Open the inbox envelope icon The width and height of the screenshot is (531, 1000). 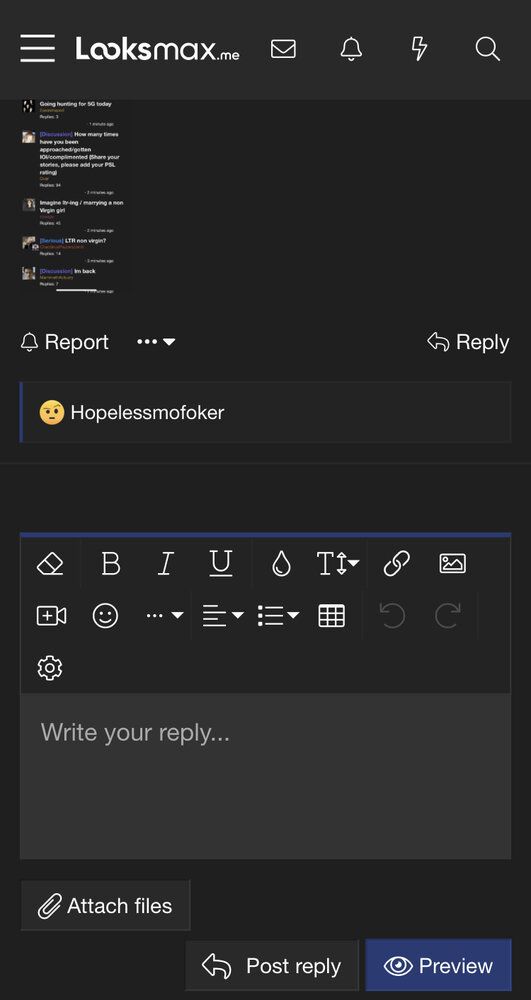[283, 49]
